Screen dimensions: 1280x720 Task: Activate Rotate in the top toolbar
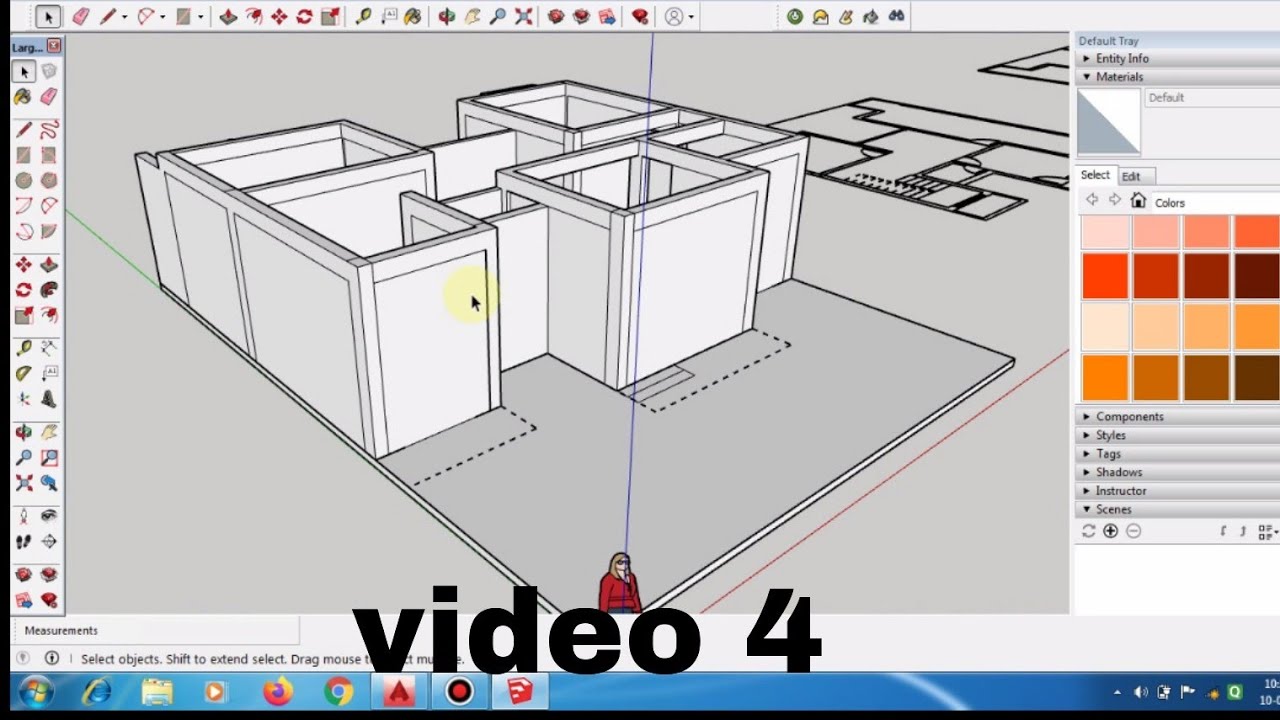304,16
